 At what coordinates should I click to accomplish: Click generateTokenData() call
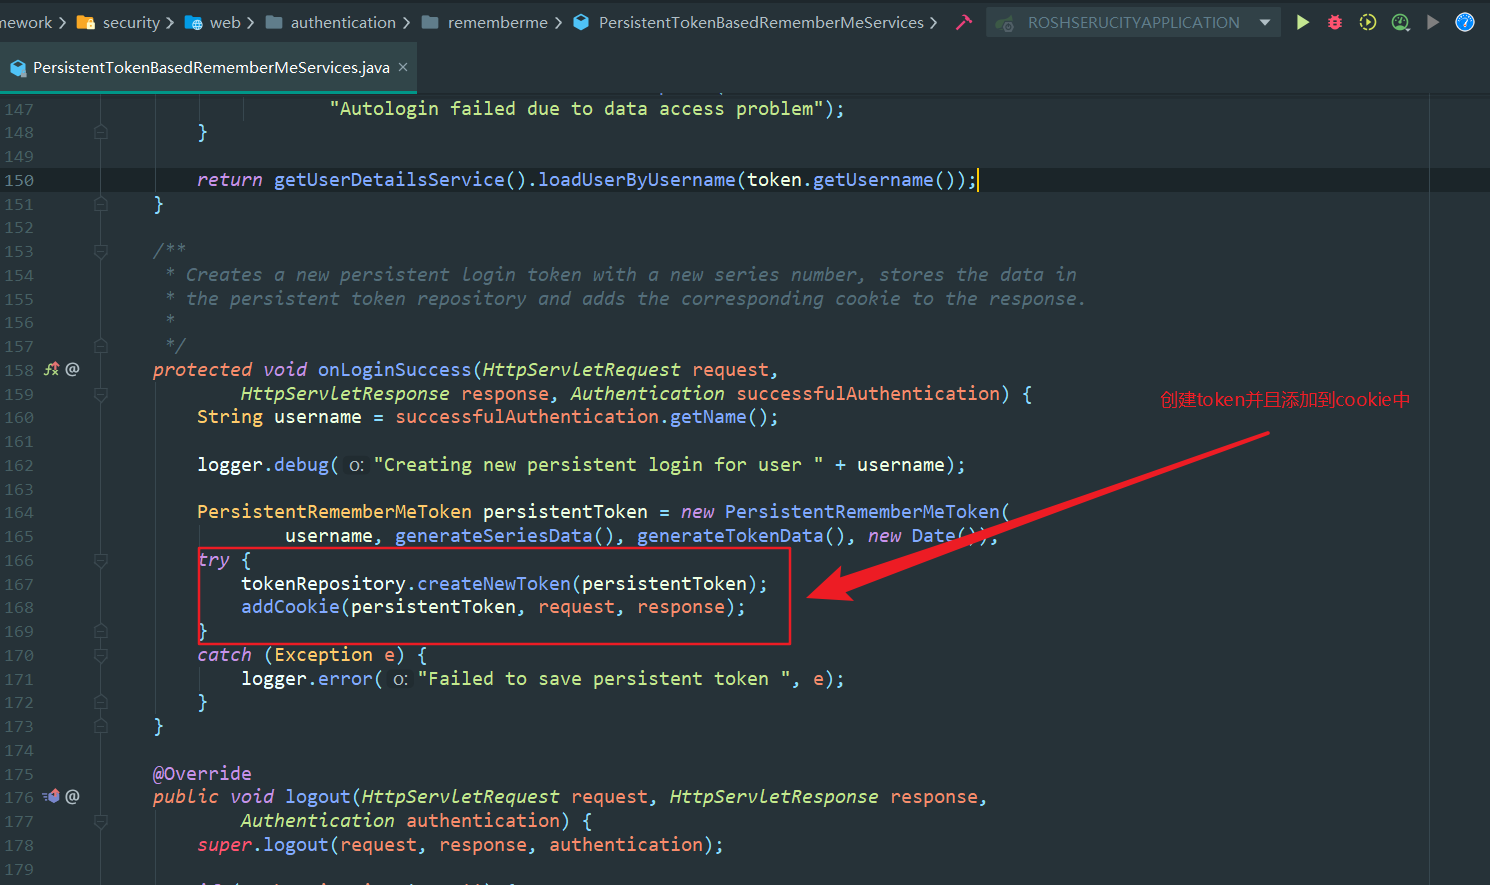(741, 536)
